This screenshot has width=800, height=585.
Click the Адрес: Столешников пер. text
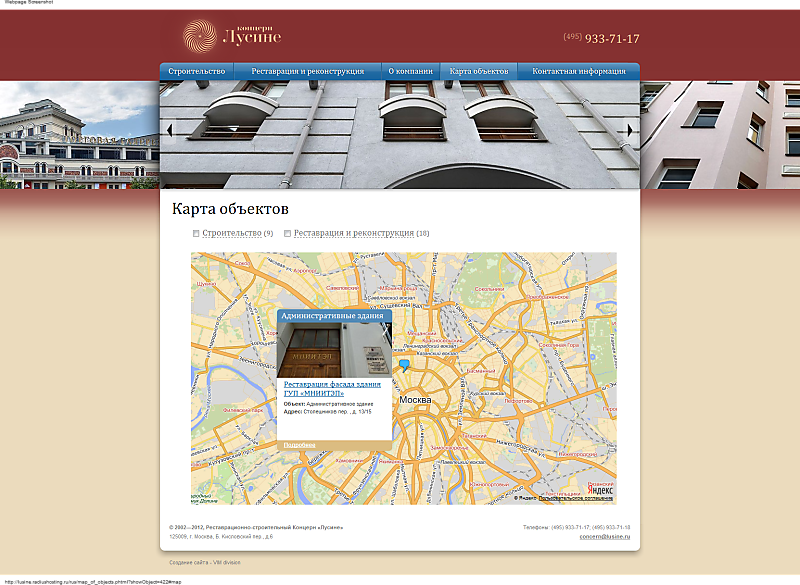click(328, 412)
